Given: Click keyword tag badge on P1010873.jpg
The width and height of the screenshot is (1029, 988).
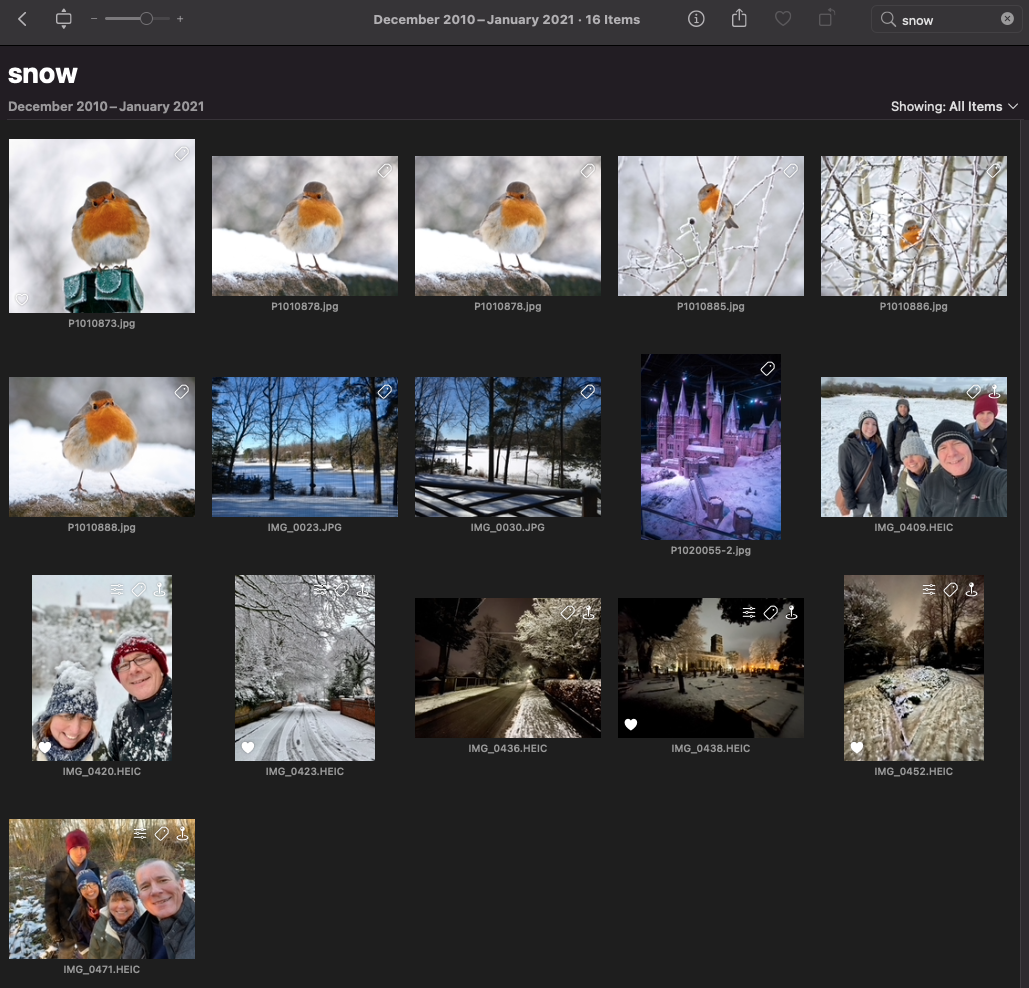Looking at the screenshot, I should 181,154.
